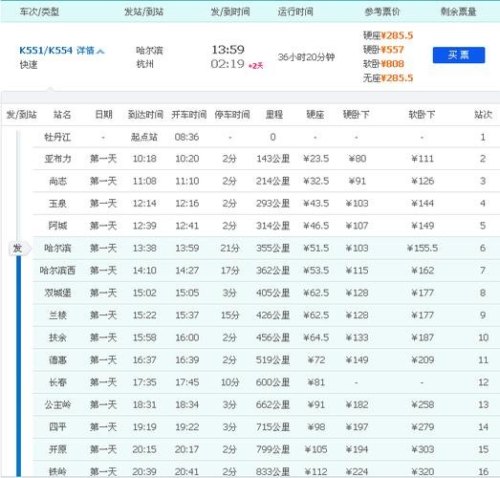500x478 pixels.
Task: Click the 17:35 arrival time cell
Action: (144, 382)
